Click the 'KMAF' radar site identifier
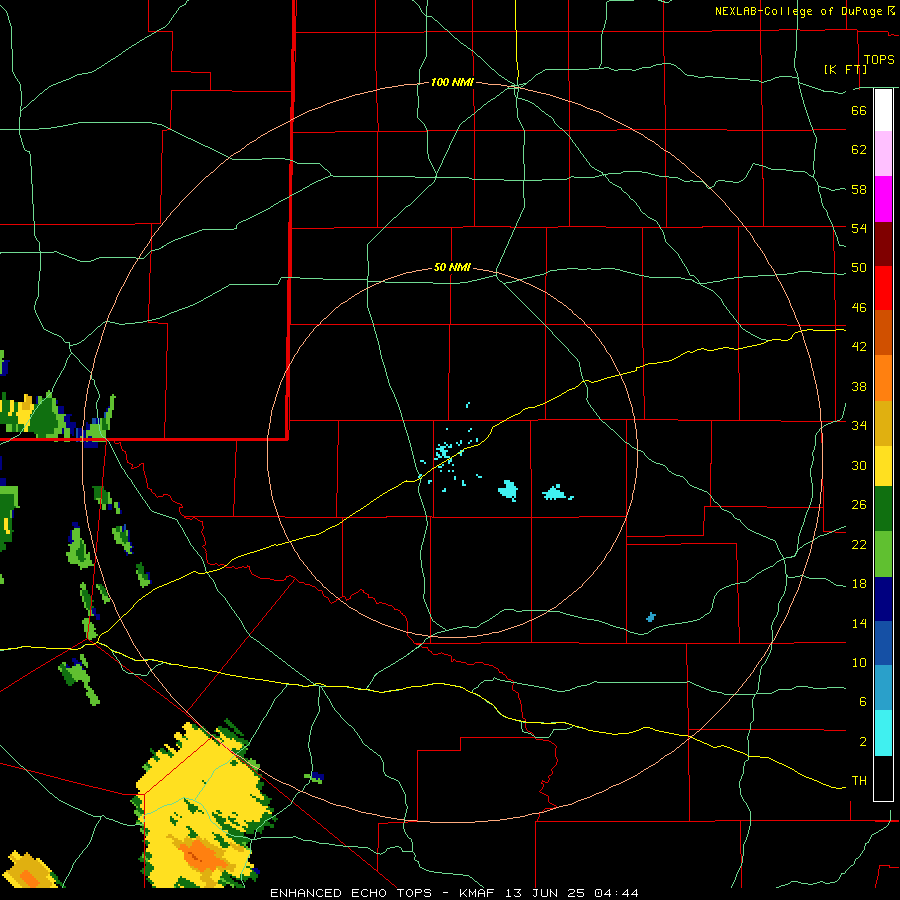This screenshot has width=900, height=900. point(479,893)
